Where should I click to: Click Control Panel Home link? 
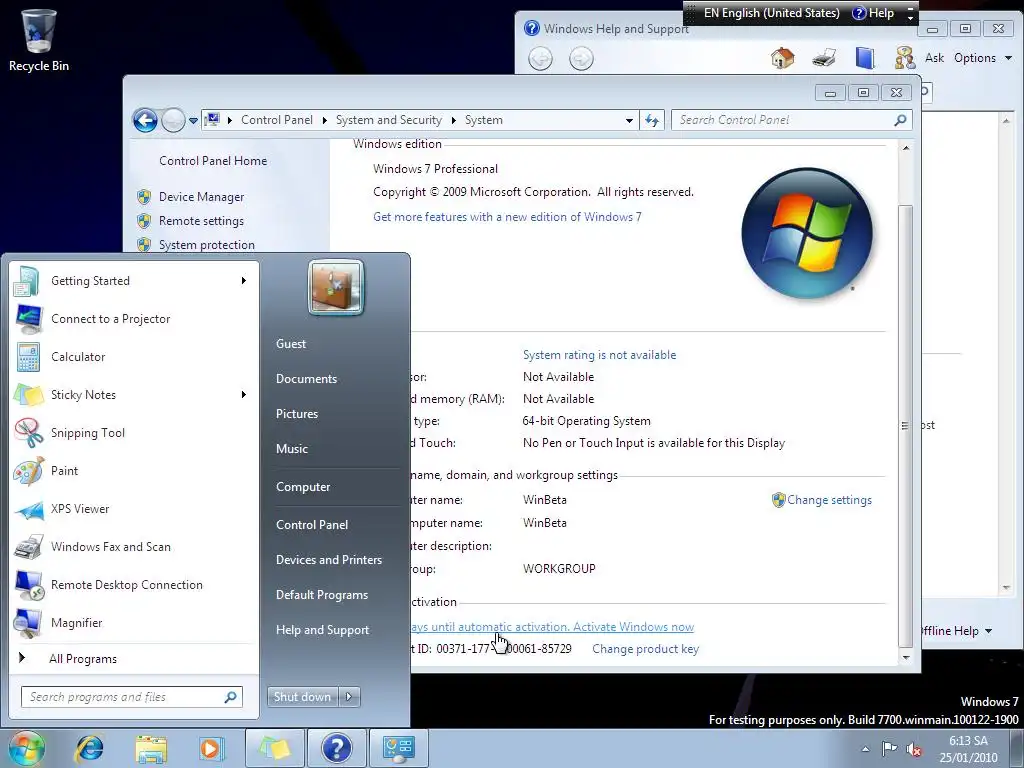click(213, 161)
